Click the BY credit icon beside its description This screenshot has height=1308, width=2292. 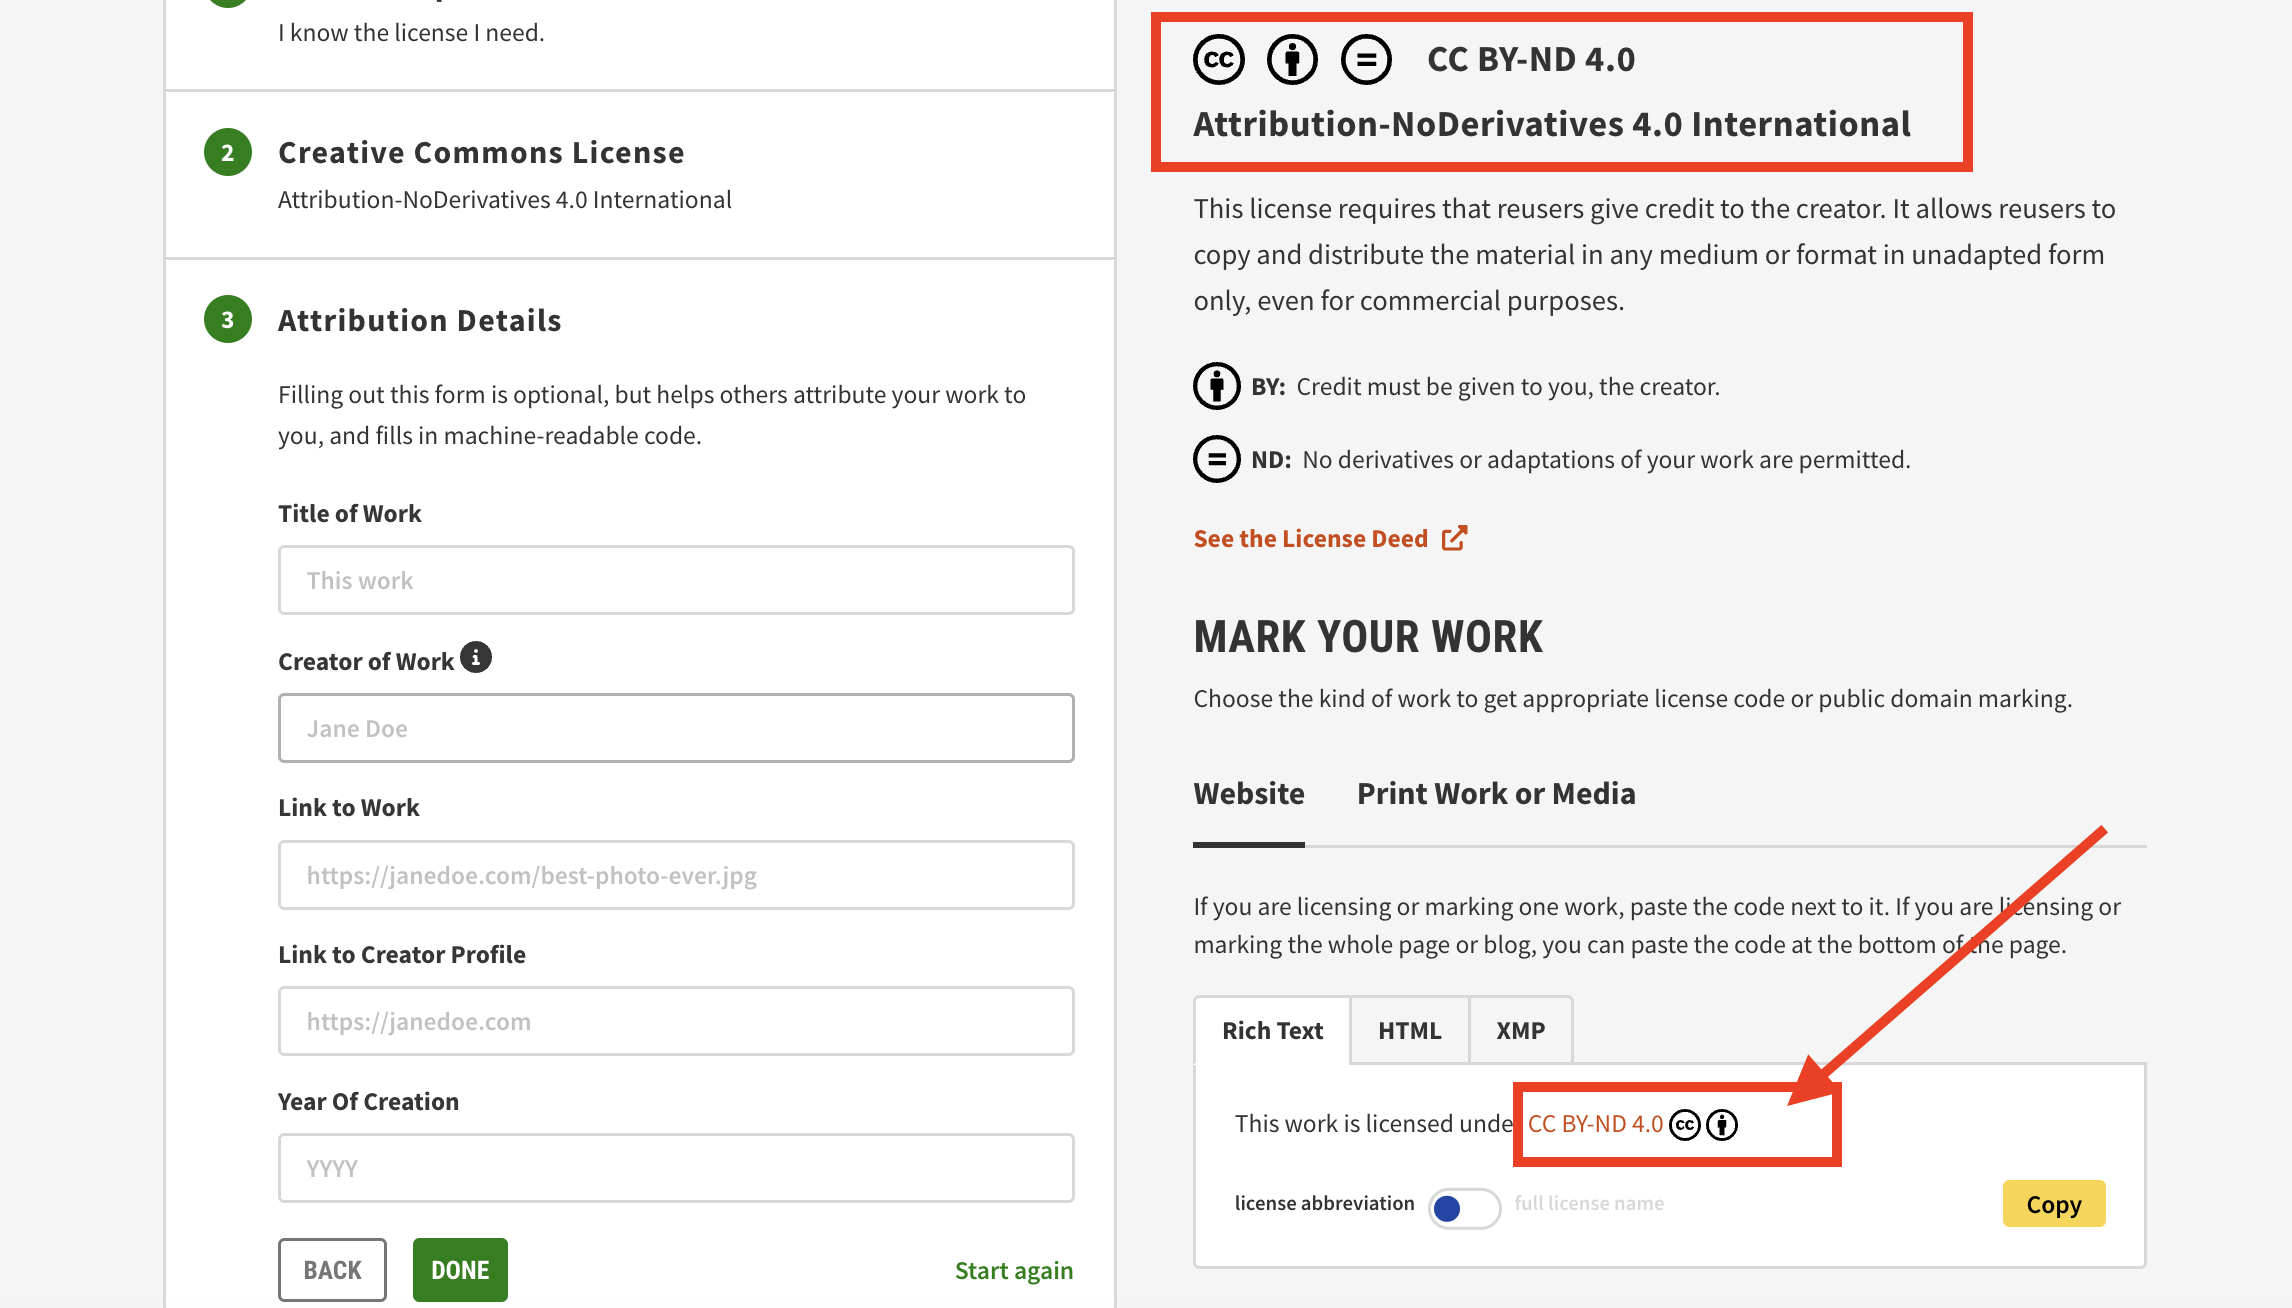tap(1216, 385)
